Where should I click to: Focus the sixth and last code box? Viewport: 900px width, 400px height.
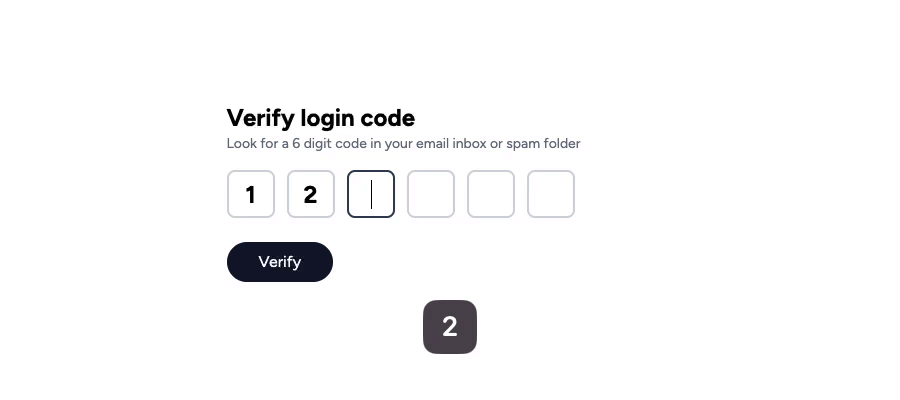[x=551, y=194]
